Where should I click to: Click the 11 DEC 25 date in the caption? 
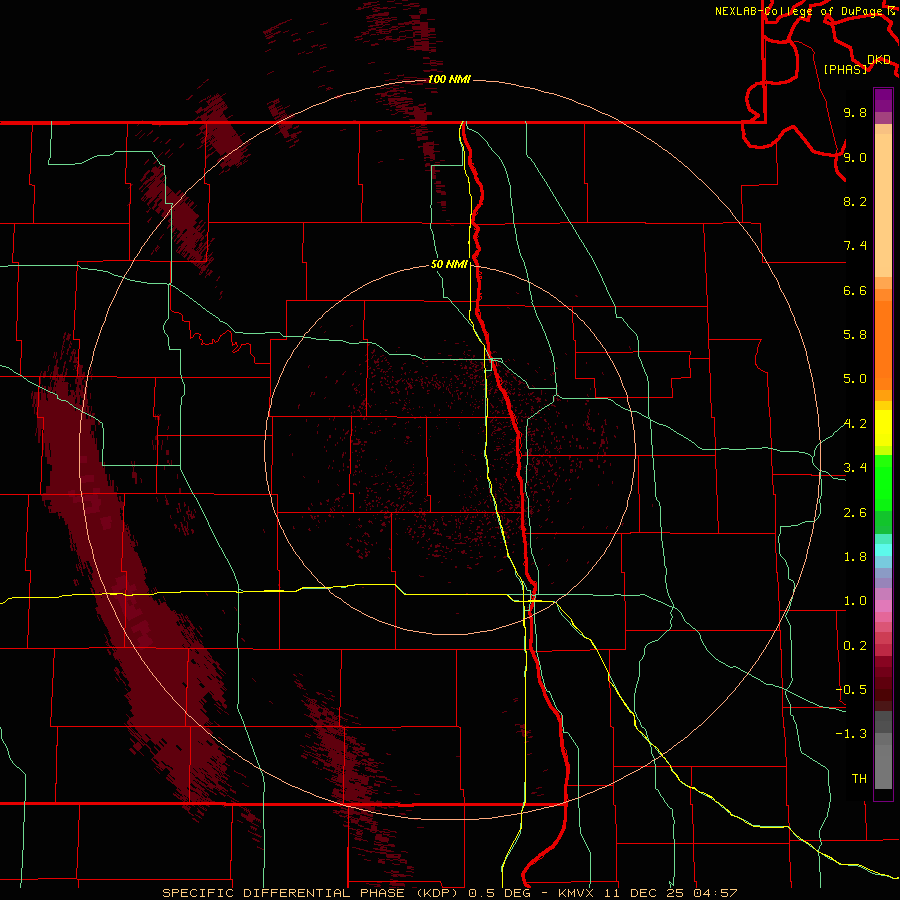(646, 893)
